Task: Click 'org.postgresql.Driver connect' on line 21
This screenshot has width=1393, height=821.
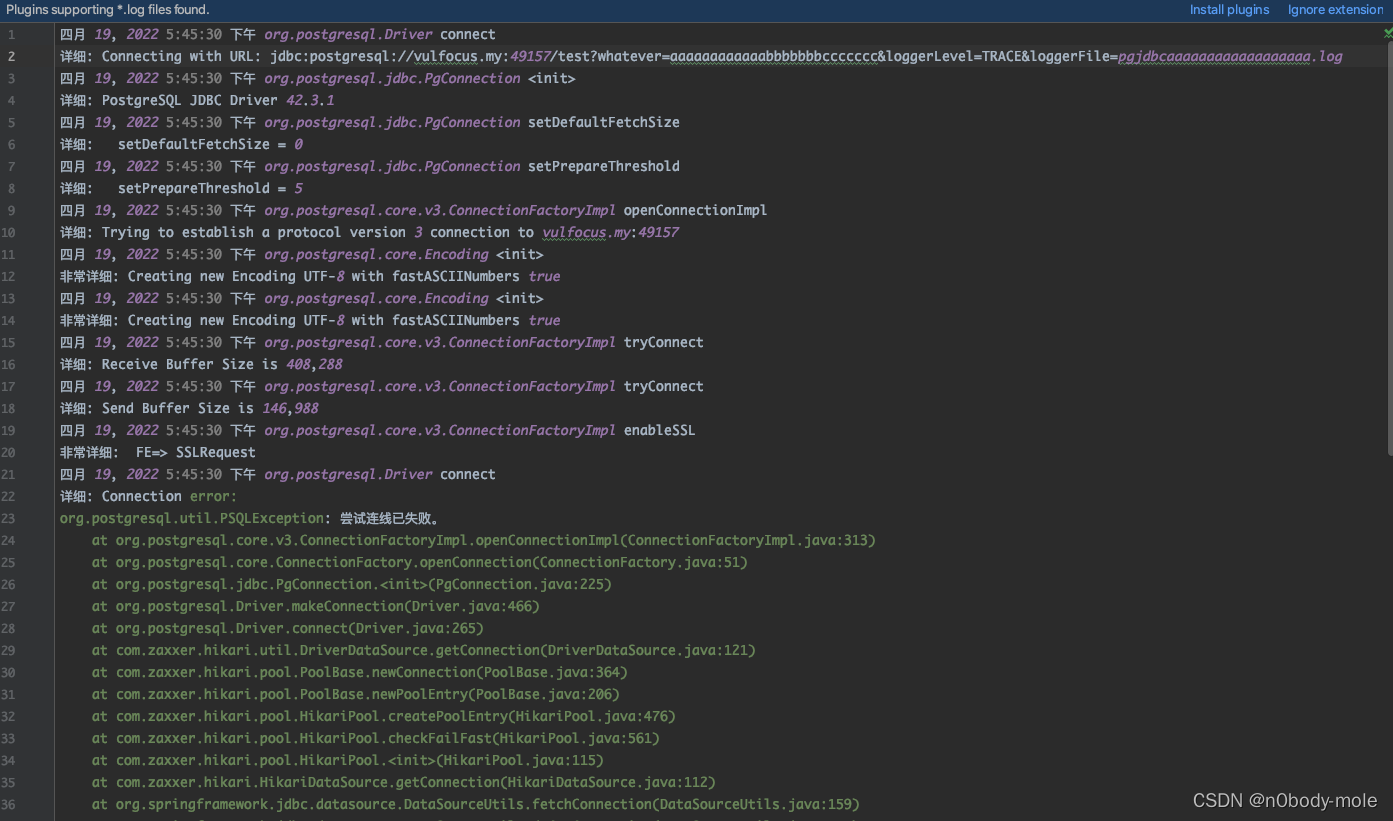Action: tap(380, 474)
